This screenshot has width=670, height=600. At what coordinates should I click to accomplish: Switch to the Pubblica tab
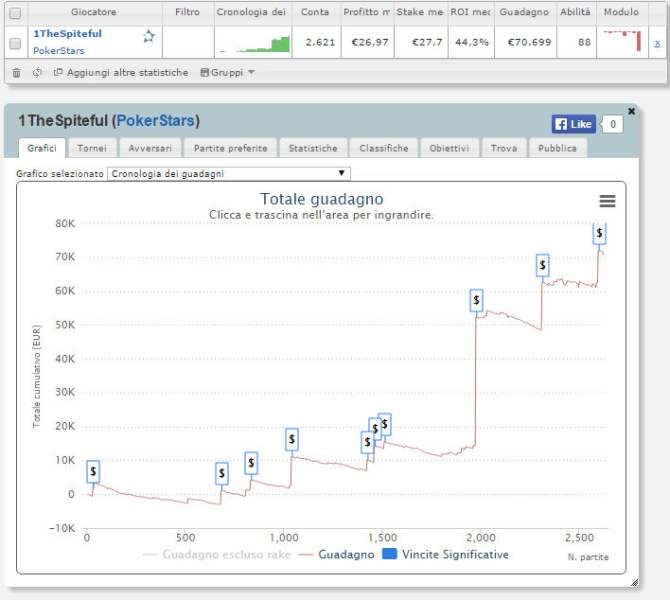click(557, 148)
